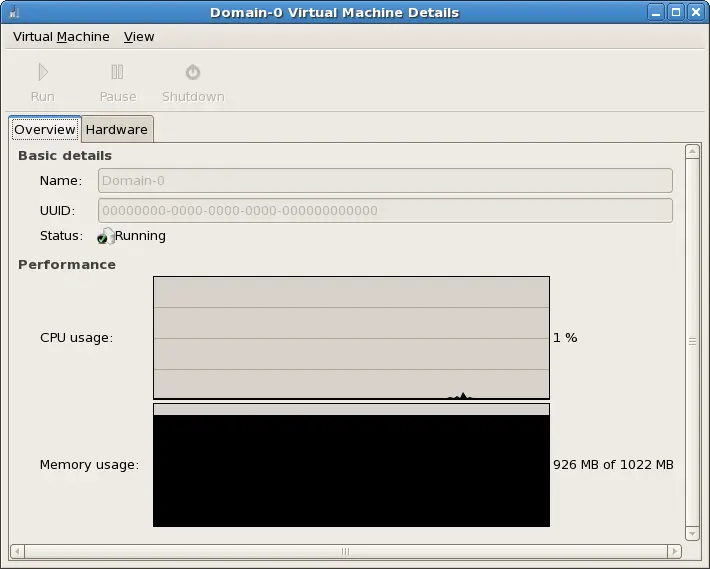Click the CPU usage graph

pos(351,338)
